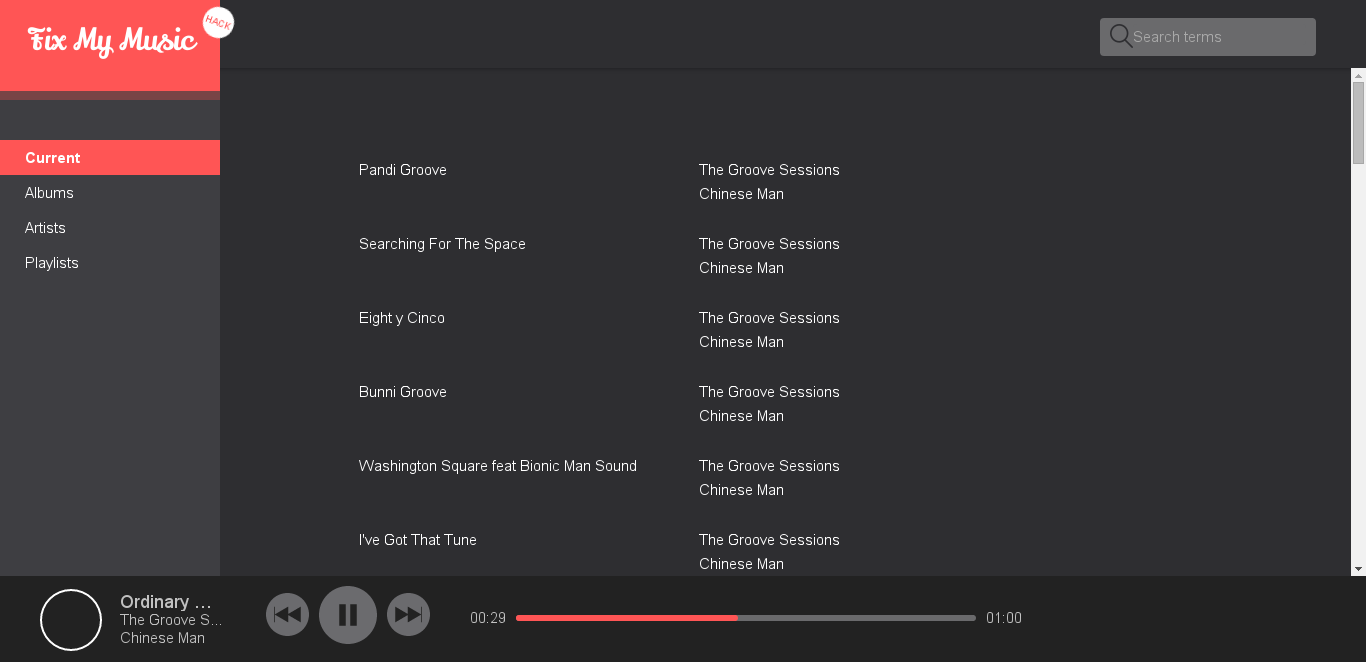Screen dimensions: 1366x662
Task: Skip to the next track
Action: 408,614
